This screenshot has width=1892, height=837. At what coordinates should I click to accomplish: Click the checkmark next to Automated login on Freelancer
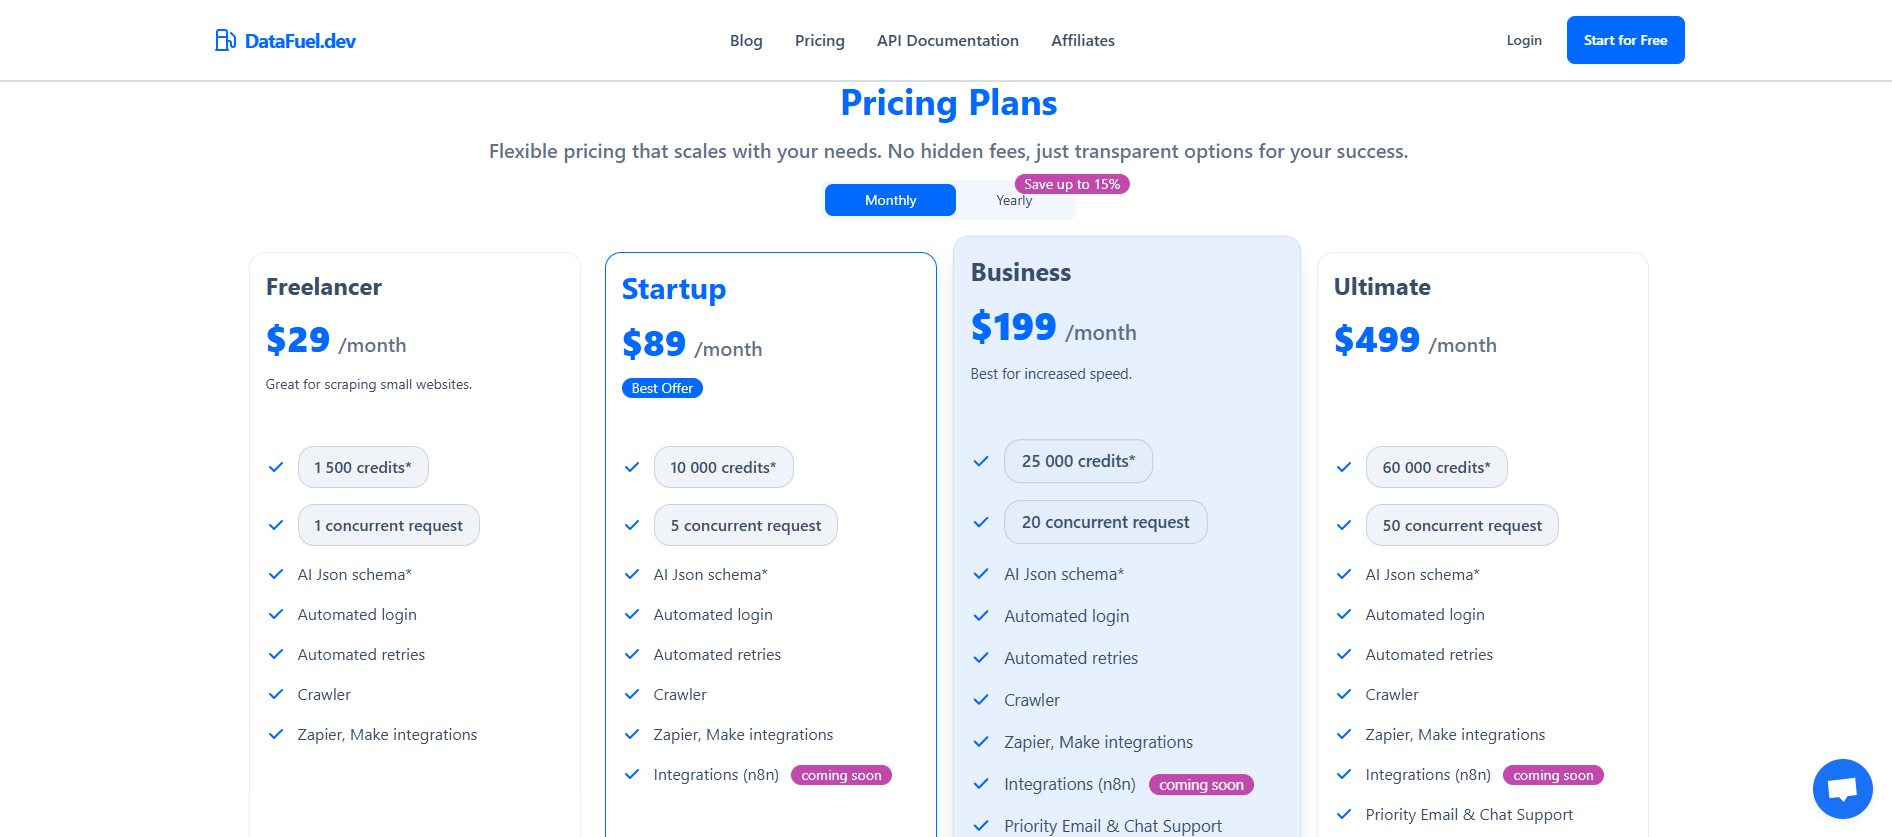tap(276, 614)
